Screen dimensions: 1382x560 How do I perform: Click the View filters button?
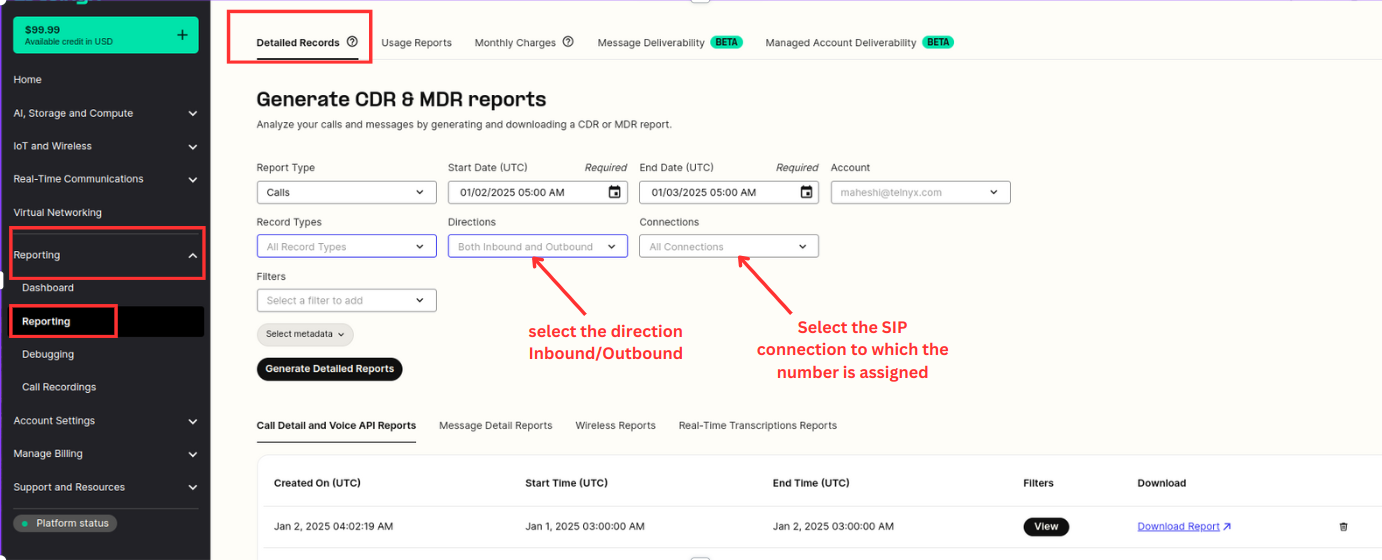[1046, 526]
